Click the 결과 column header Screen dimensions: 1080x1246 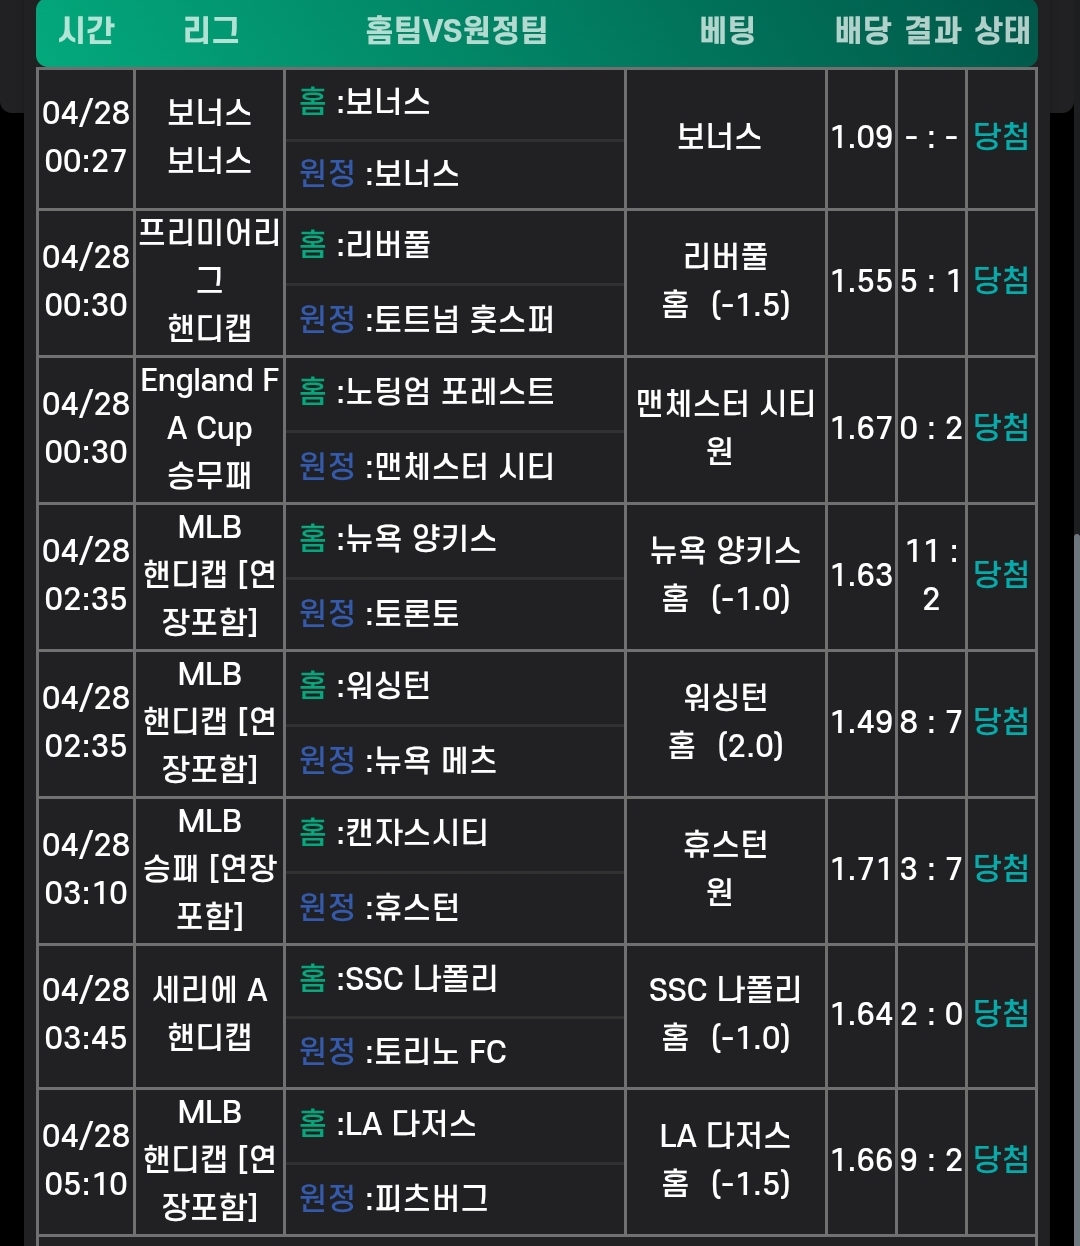933,31
